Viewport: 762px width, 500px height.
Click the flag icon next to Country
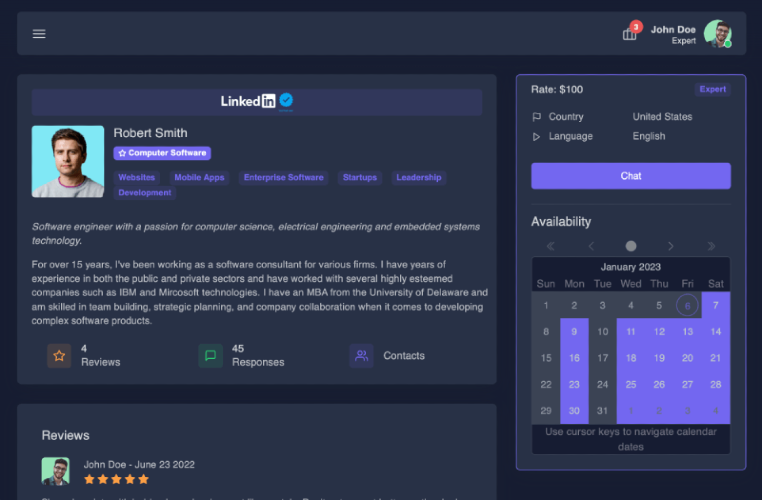pos(537,117)
